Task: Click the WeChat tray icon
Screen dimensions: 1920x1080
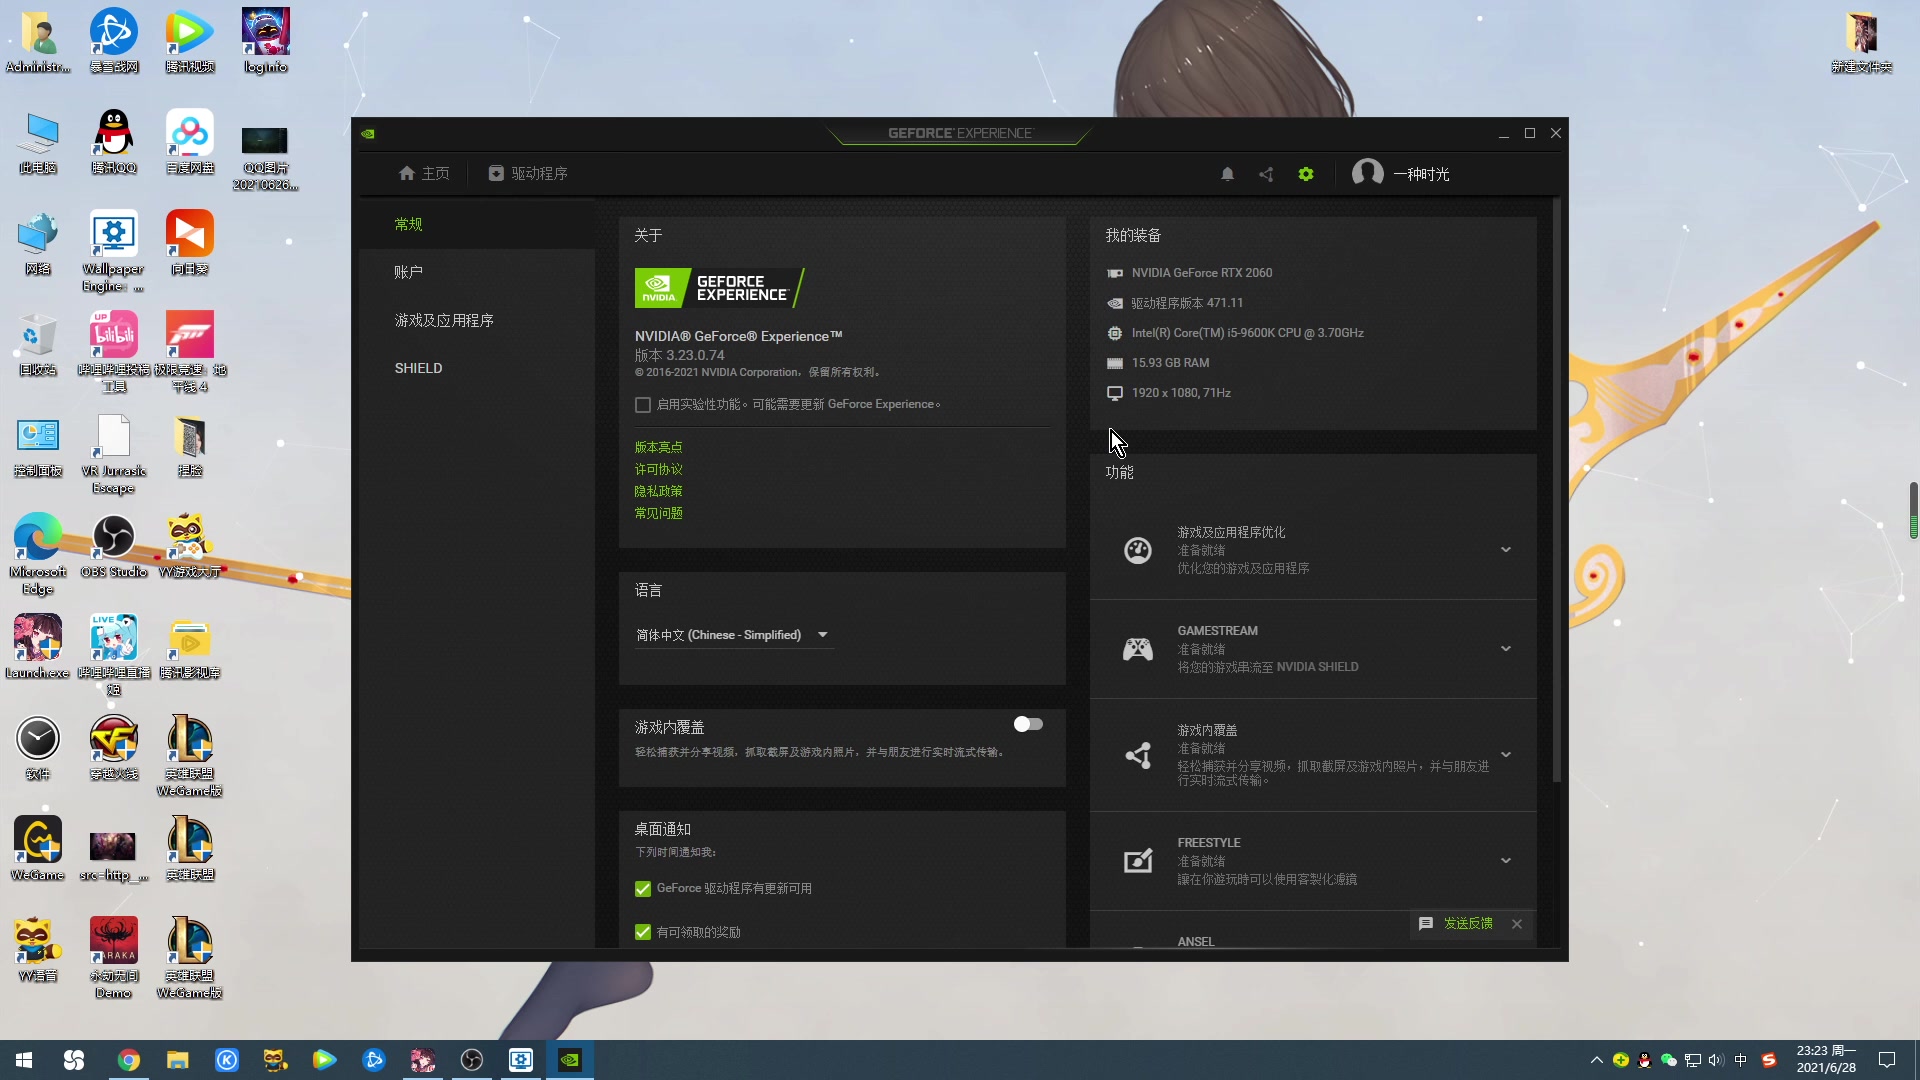Action: coord(1668,1060)
